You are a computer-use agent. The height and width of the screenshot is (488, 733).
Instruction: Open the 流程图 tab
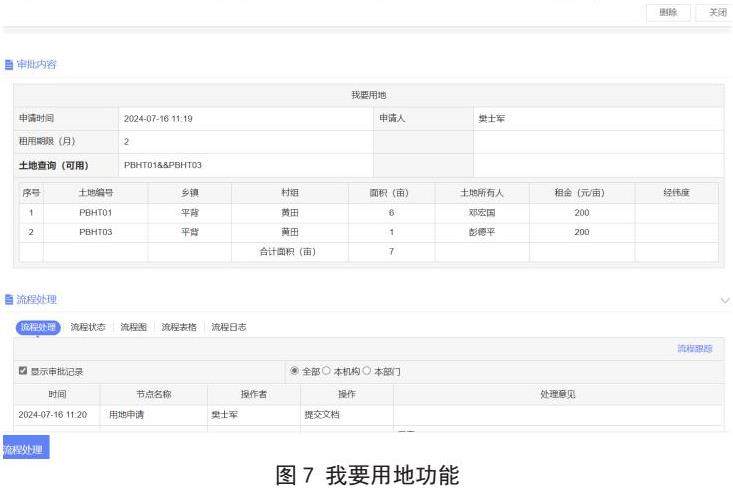[133, 327]
